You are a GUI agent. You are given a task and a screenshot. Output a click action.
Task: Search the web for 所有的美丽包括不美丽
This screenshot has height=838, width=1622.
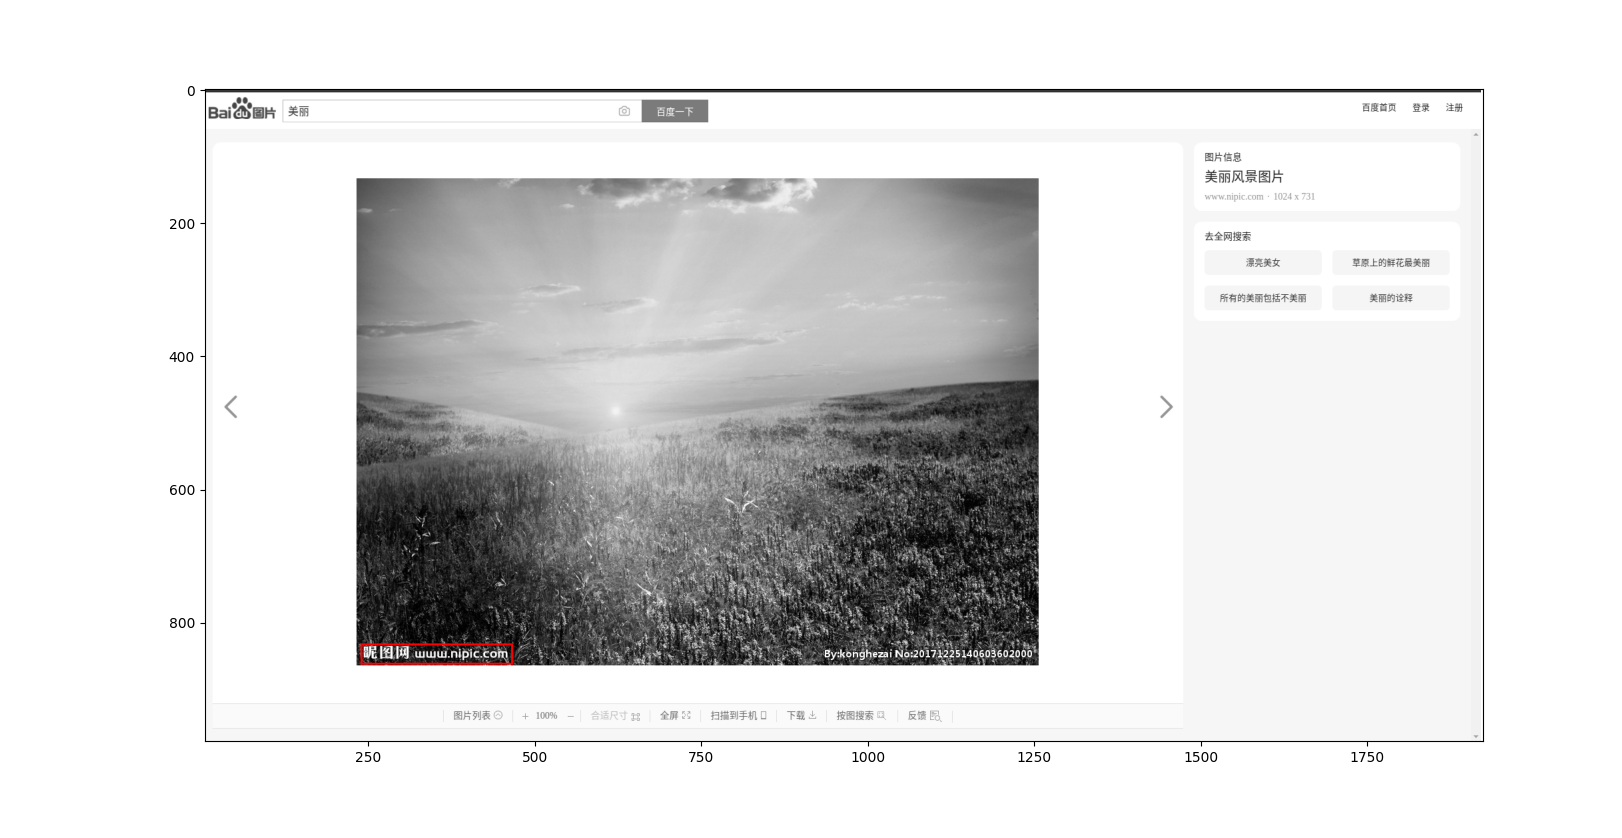pos(1263,298)
